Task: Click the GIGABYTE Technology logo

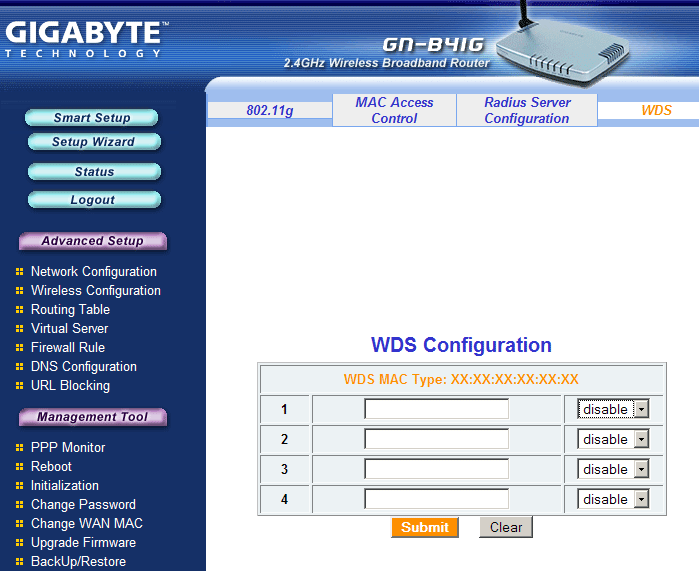Action: [x=87, y=39]
